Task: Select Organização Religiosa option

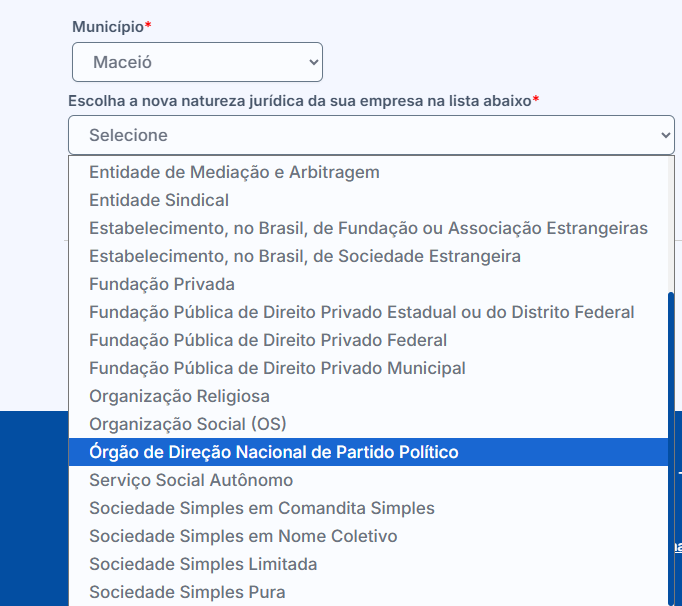Action: click(x=368, y=396)
